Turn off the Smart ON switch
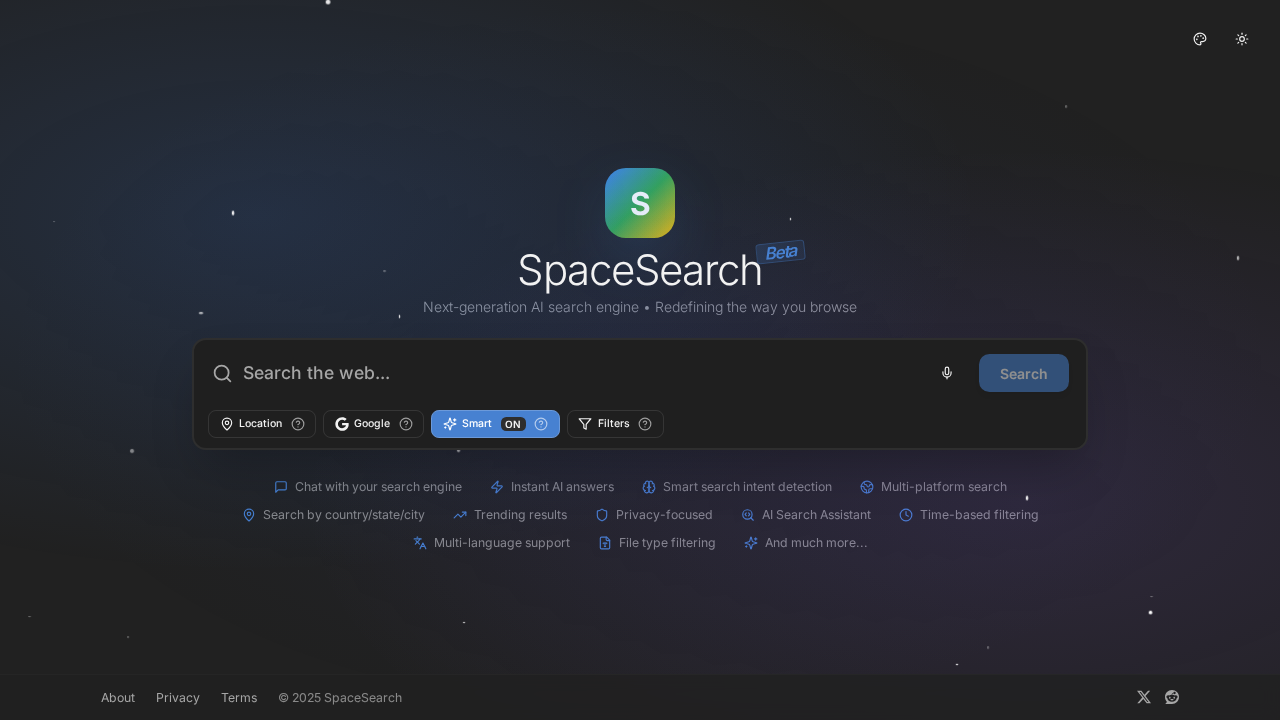Image resolution: width=1280 pixels, height=720 pixels. point(512,424)
